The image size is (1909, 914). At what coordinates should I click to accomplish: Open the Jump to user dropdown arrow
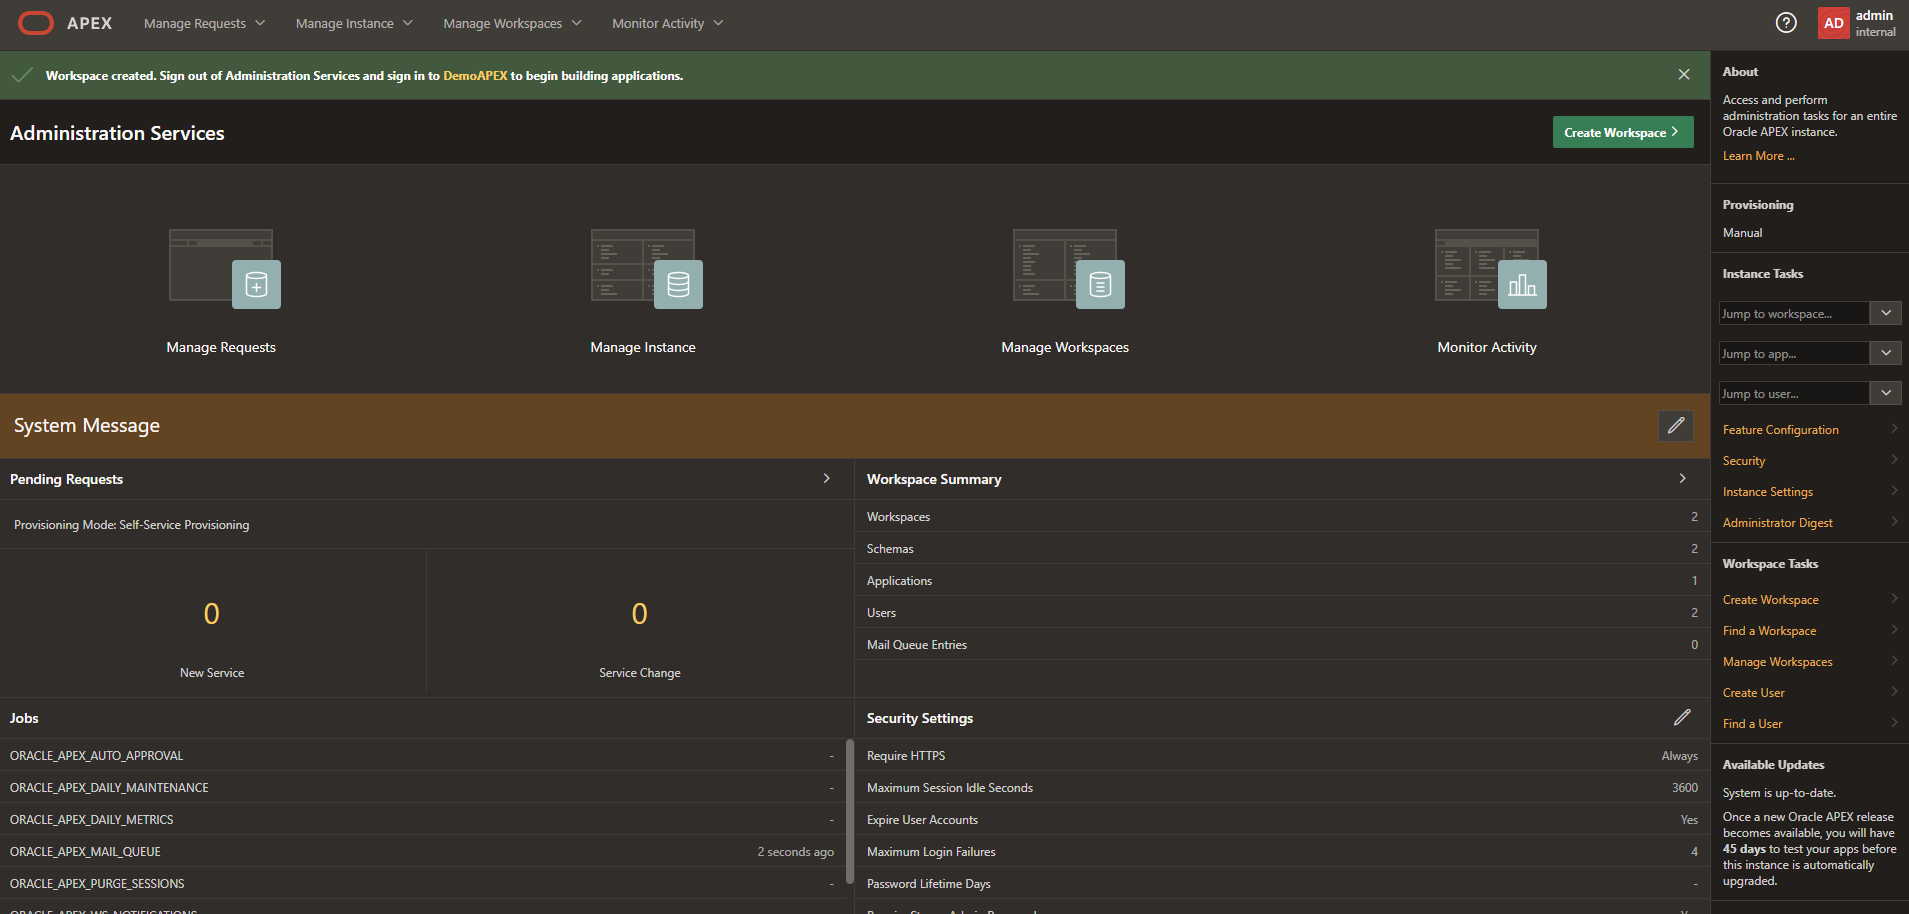(1885, 393)
